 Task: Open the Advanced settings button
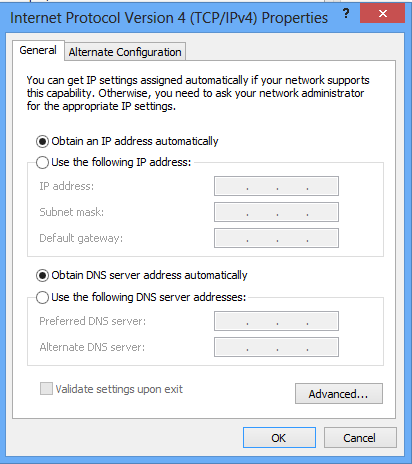coord(339,394)
